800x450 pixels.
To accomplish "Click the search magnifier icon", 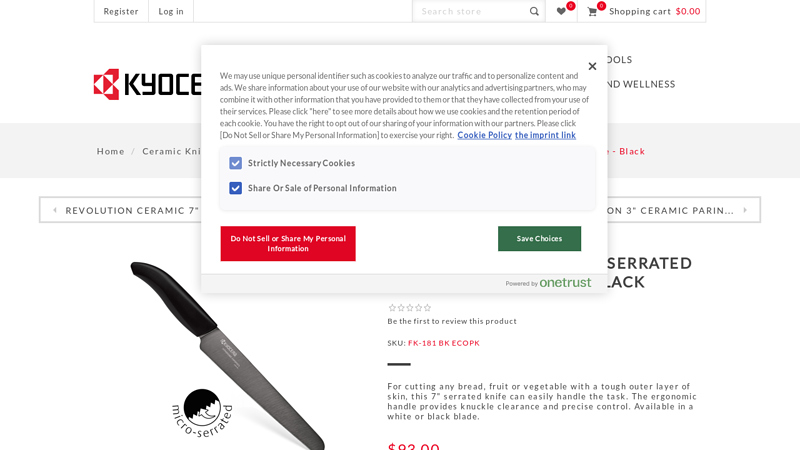I will pos(534,11).
